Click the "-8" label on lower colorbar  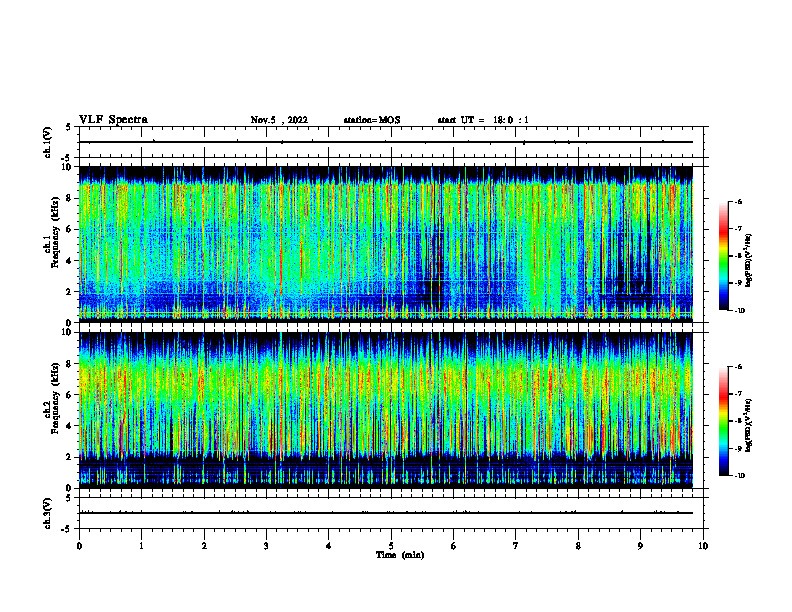pyautogui.click(x=738, y=421)
